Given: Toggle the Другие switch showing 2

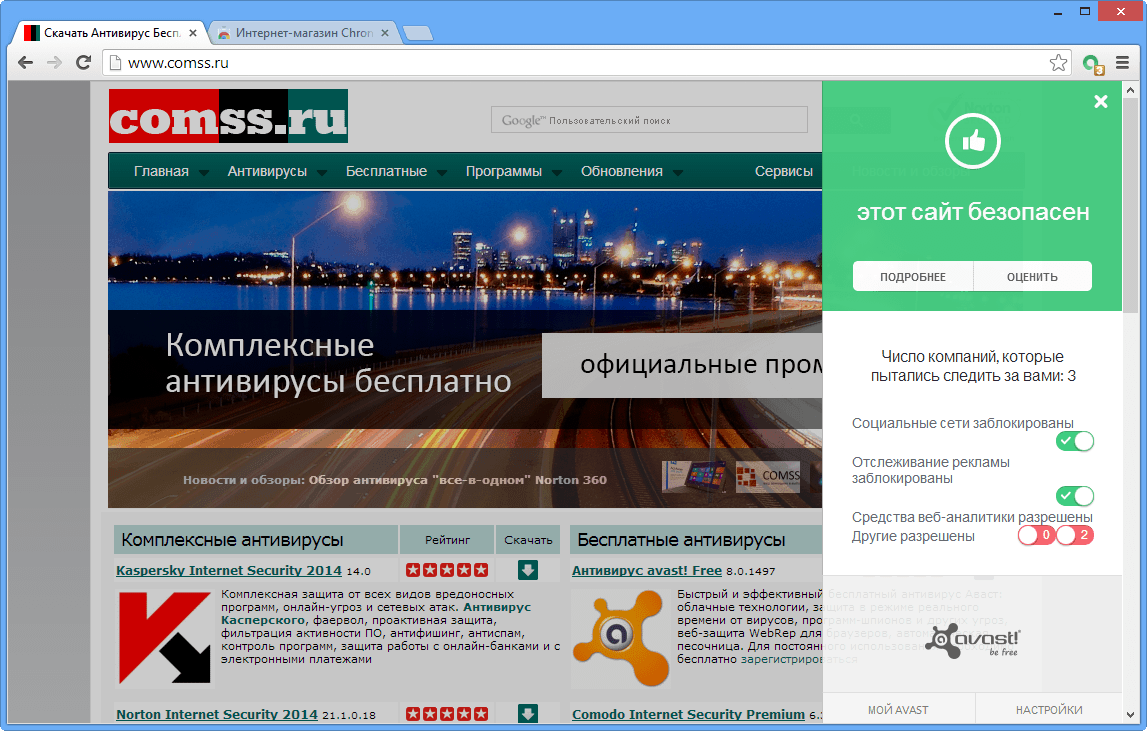Looking at the screenshot, I should [x=1075, y=535].
